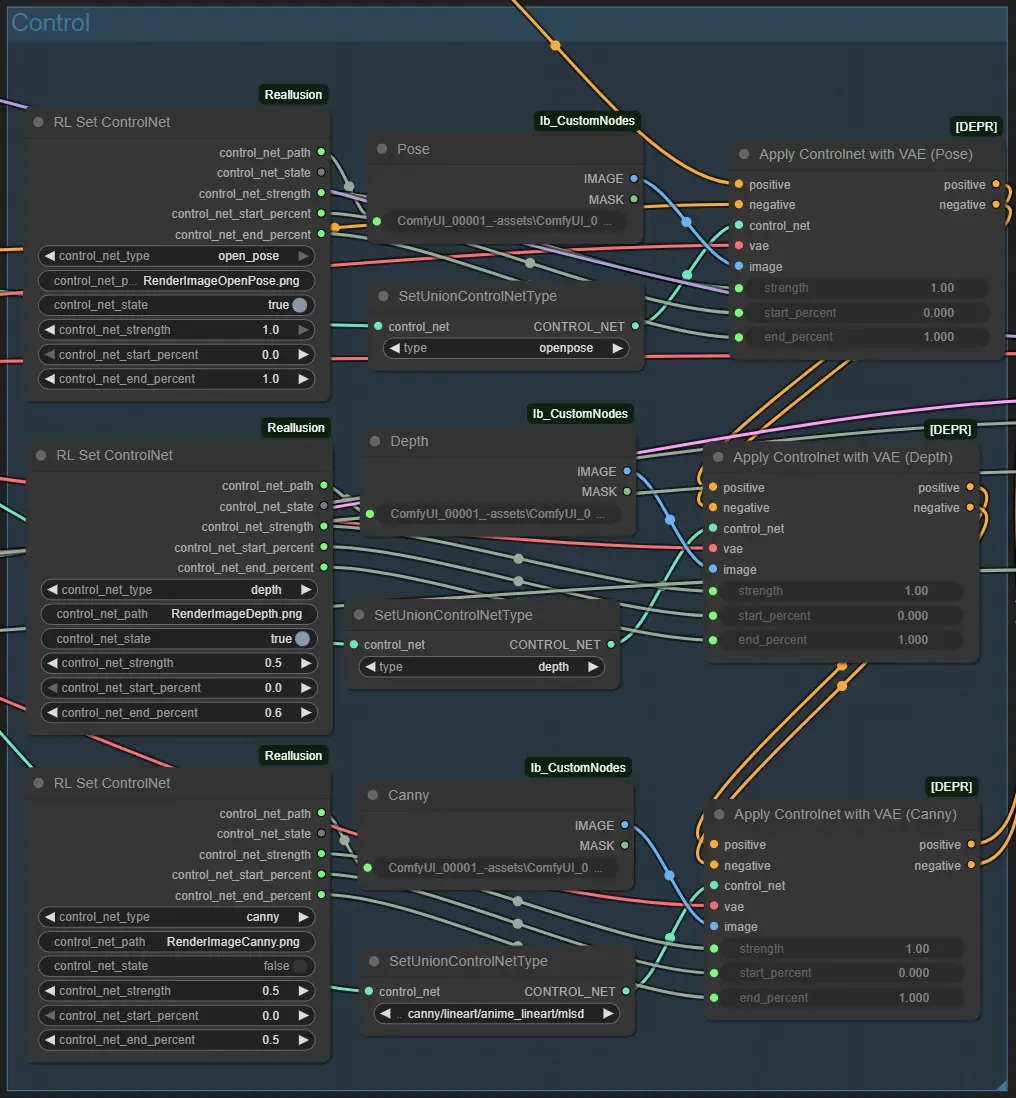
Task: Click the control_net input socket of the depth SetUnionControlNetType
Action: pos(354,644)
